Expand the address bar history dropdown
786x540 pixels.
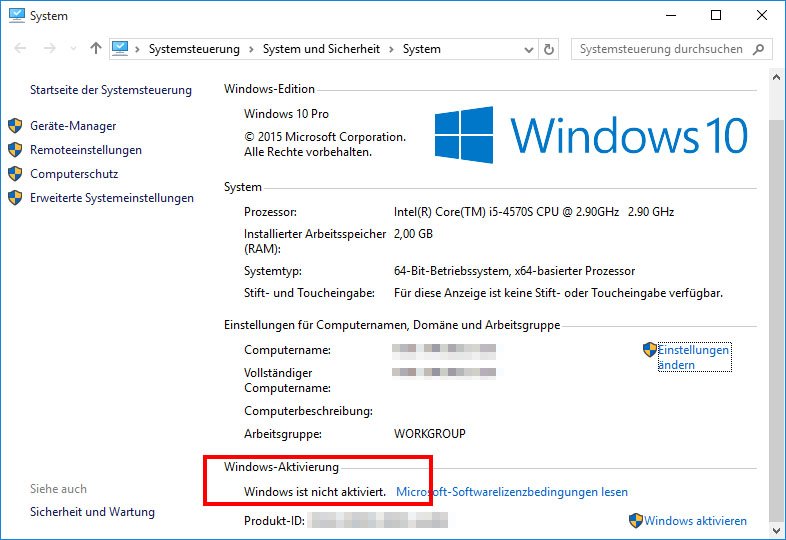(528, 49)
